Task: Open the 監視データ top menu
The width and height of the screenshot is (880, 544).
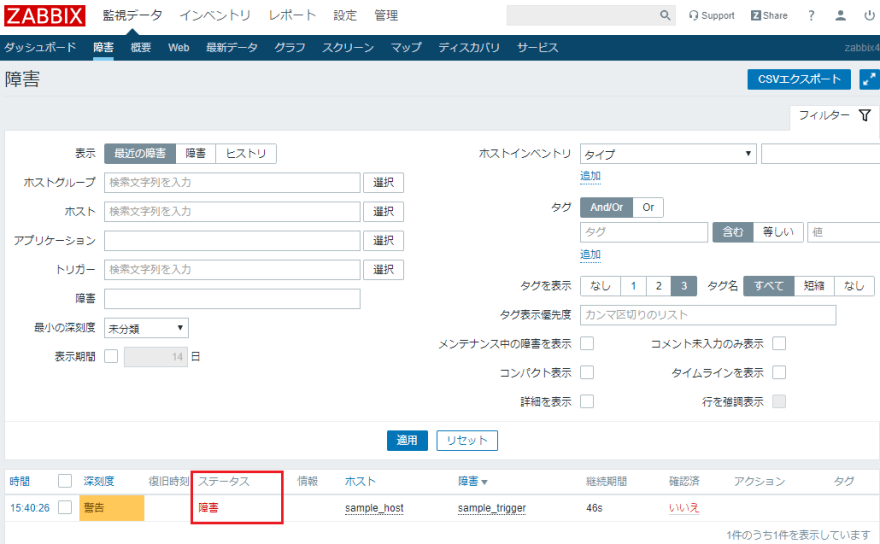Action: pos(132,15)
